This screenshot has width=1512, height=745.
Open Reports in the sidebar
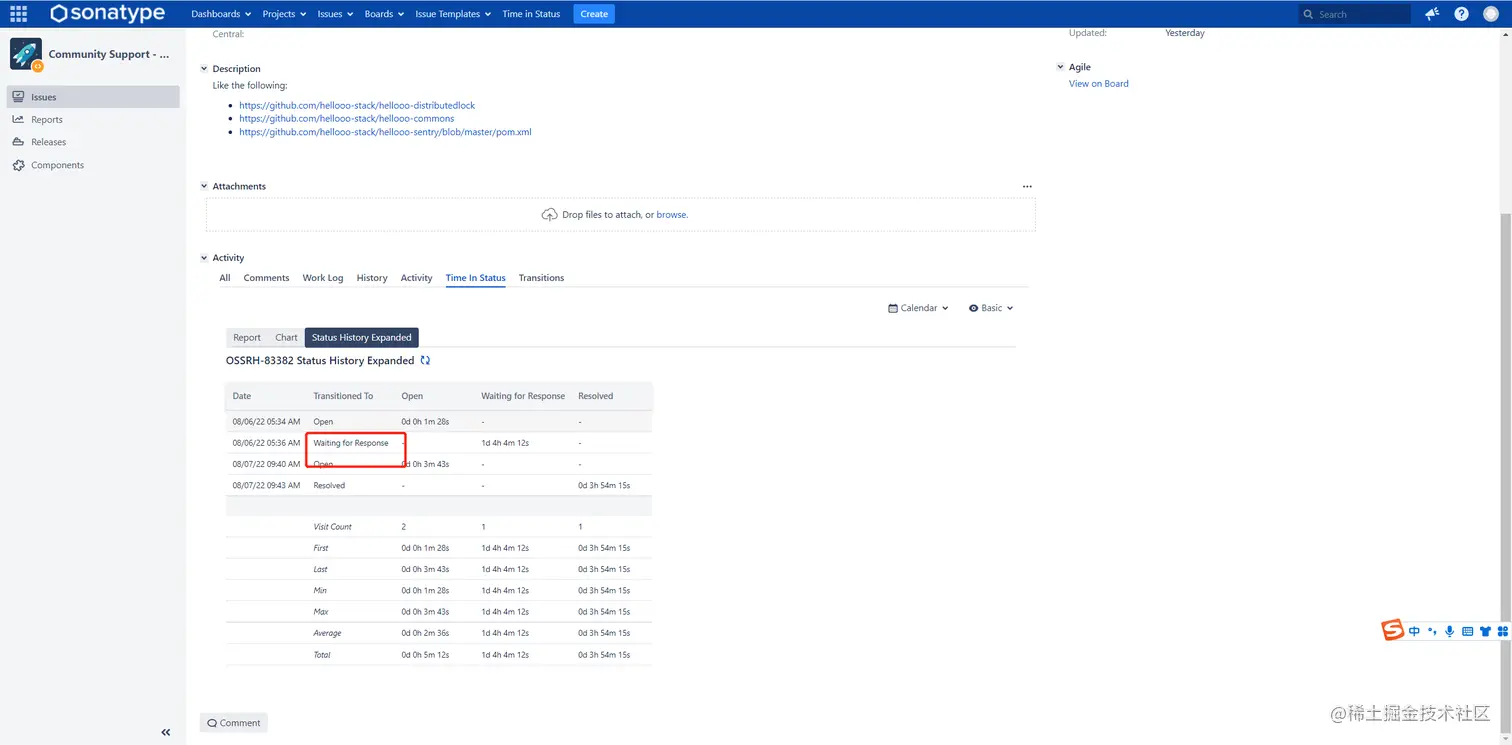click(93, 120)
